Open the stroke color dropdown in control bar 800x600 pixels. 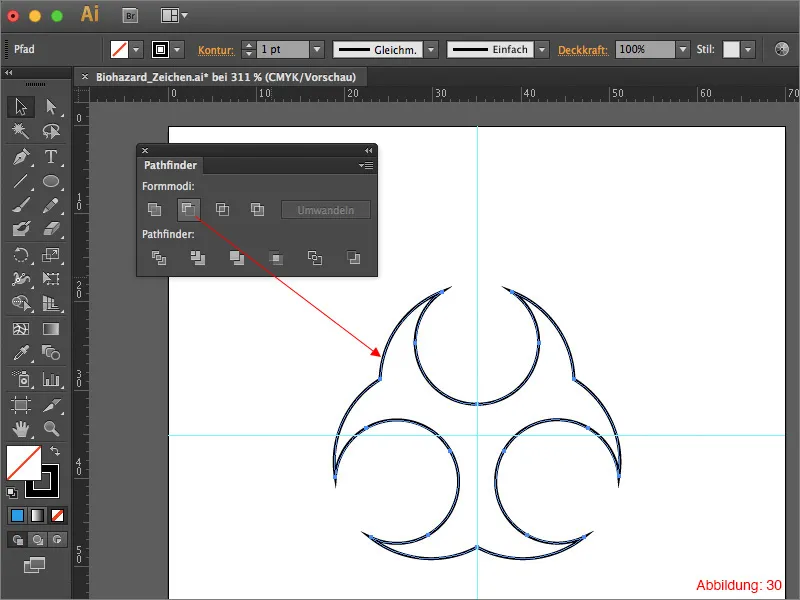tap(177, 50)
